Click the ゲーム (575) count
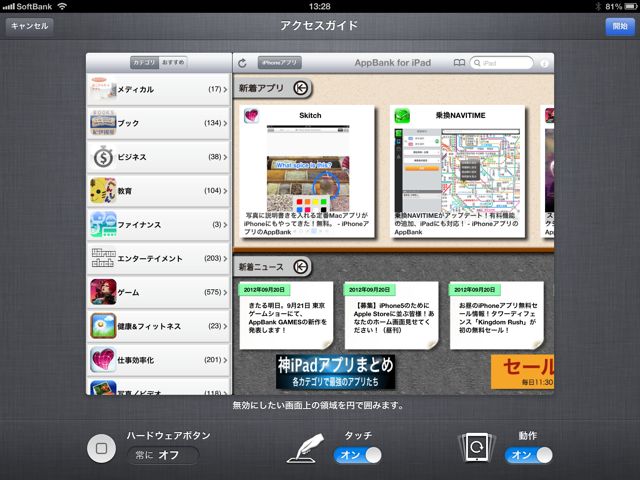The image size is (640, 480). click(x=213, y=292)
